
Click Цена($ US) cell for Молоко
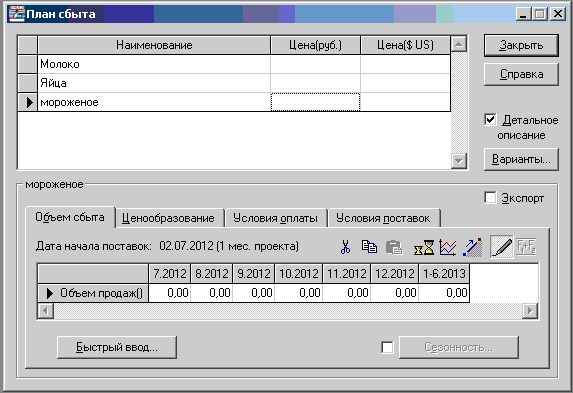tap(405, 64)
